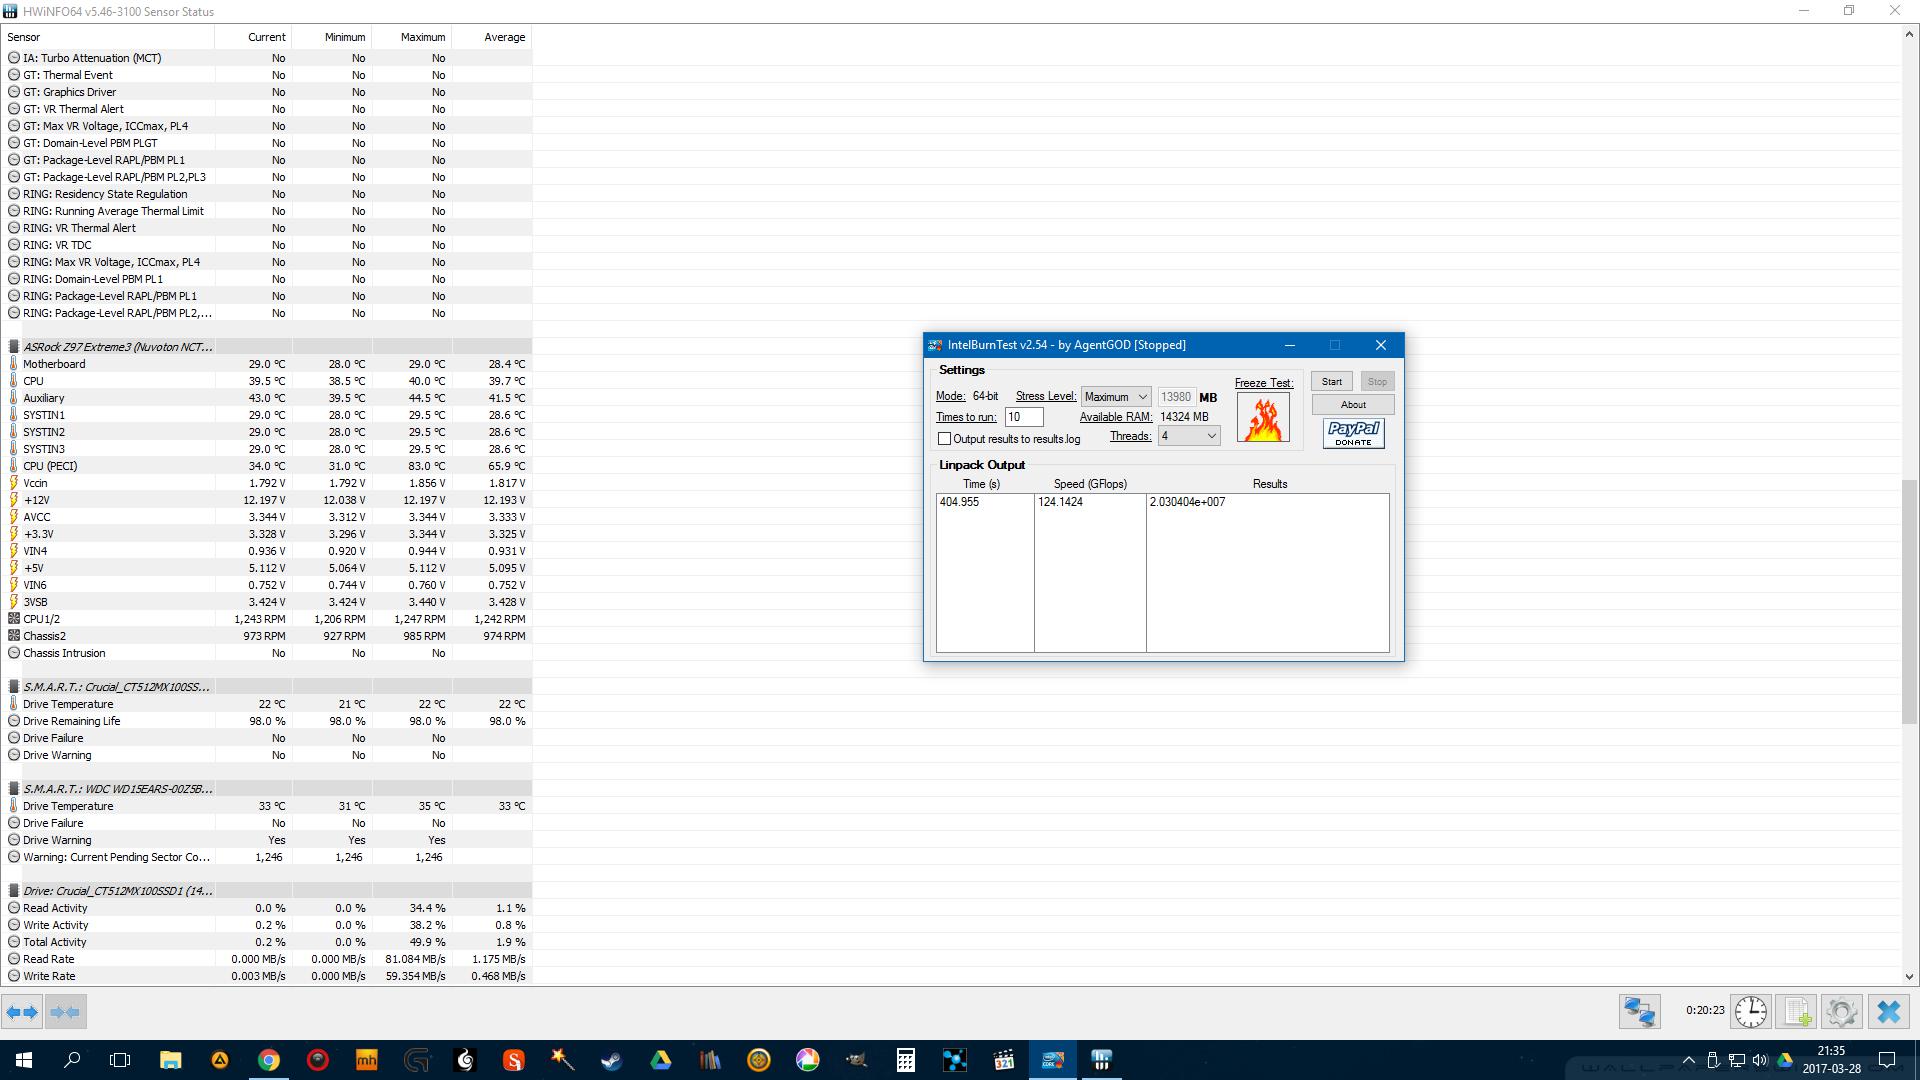Click Safely Remove Hardware USB tray icon

(1713, 1060)
